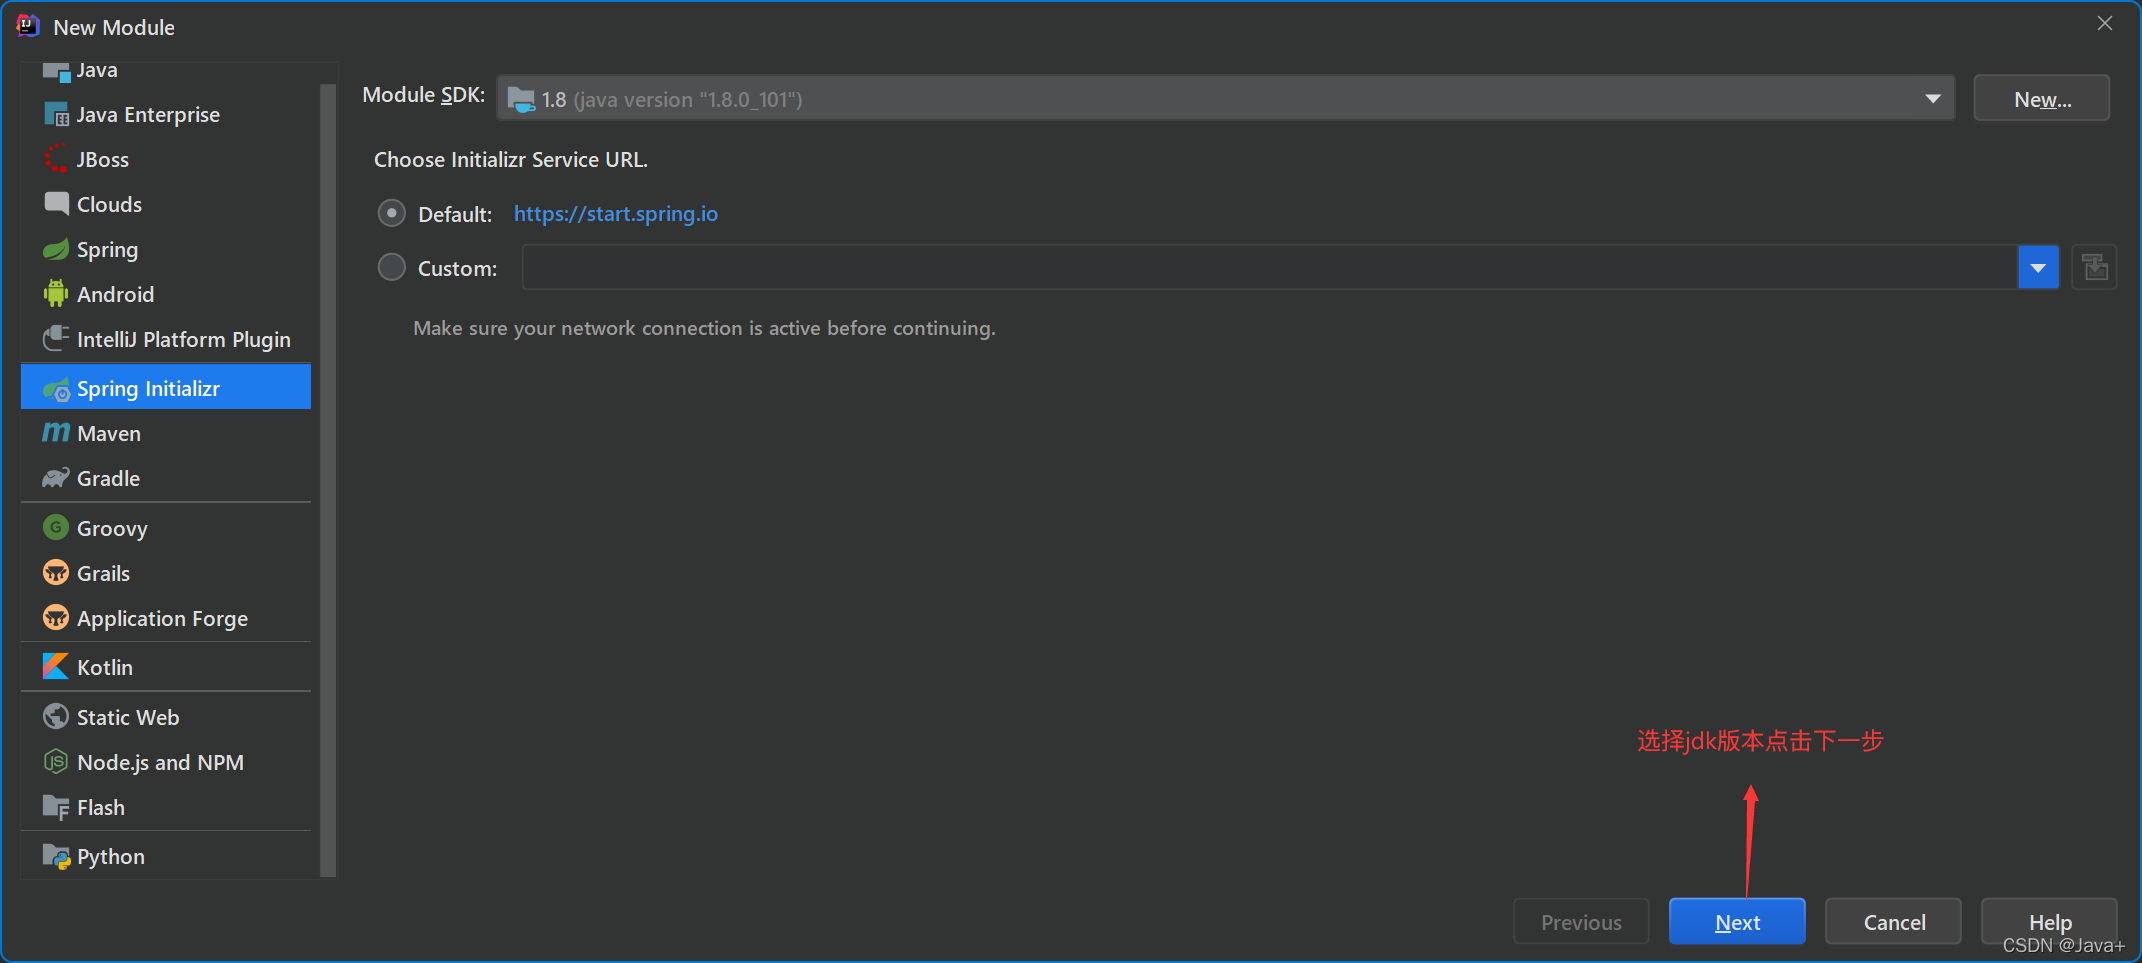This screenshot has width=2142, height=963.
Task: Focus the Custom URL input field
Action: (x=1270, y=268)
